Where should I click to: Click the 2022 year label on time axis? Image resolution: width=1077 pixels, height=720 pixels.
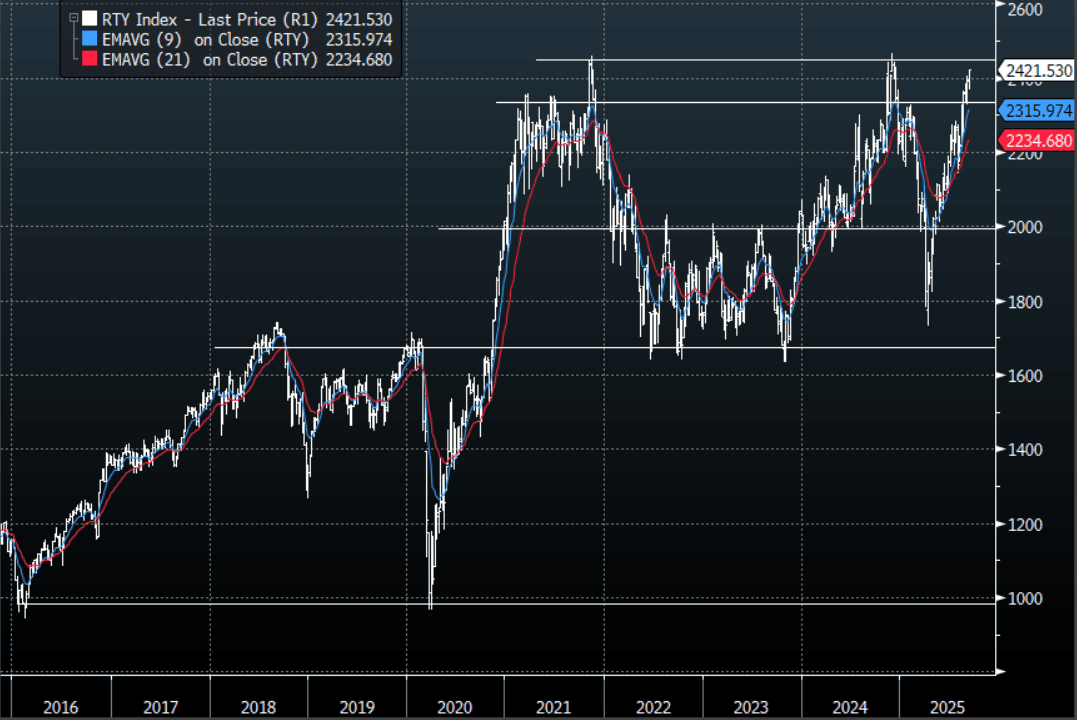653,707
